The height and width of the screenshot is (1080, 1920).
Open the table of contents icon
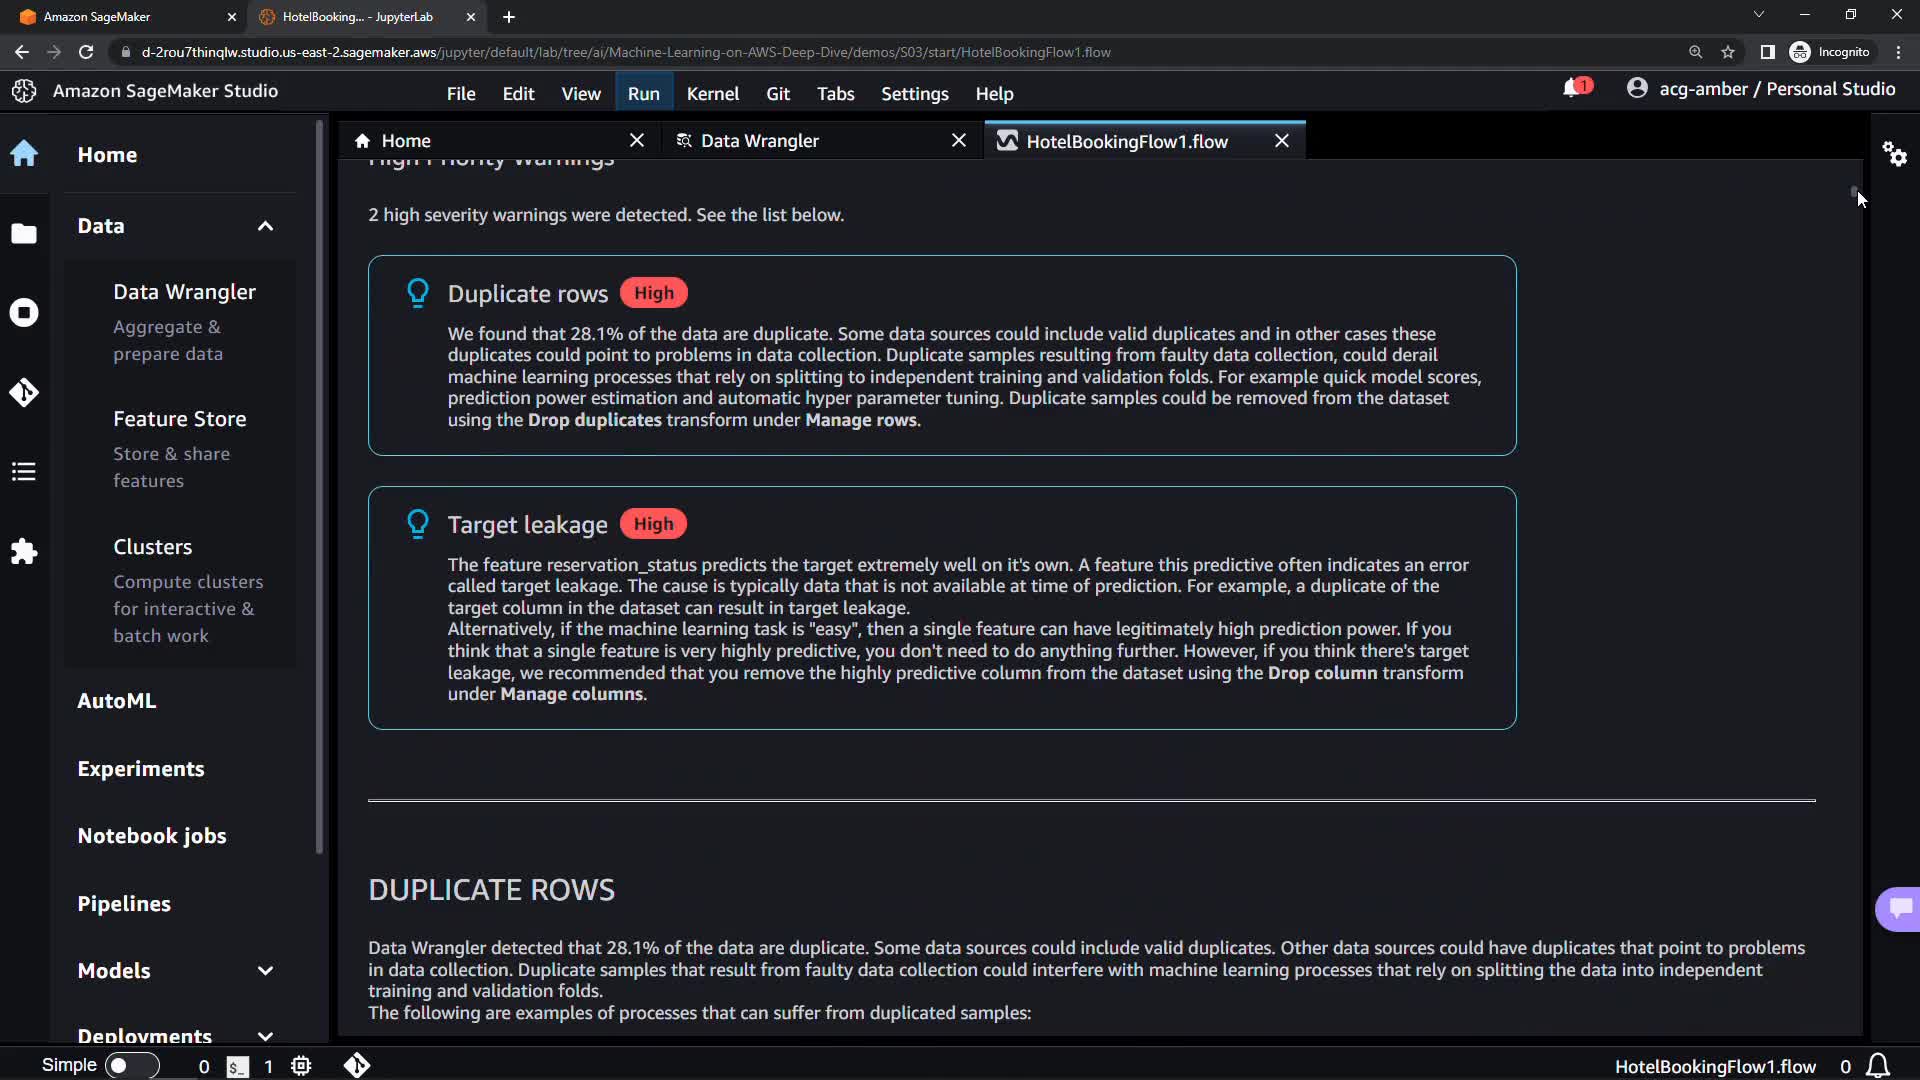click(x=24, y=472)
